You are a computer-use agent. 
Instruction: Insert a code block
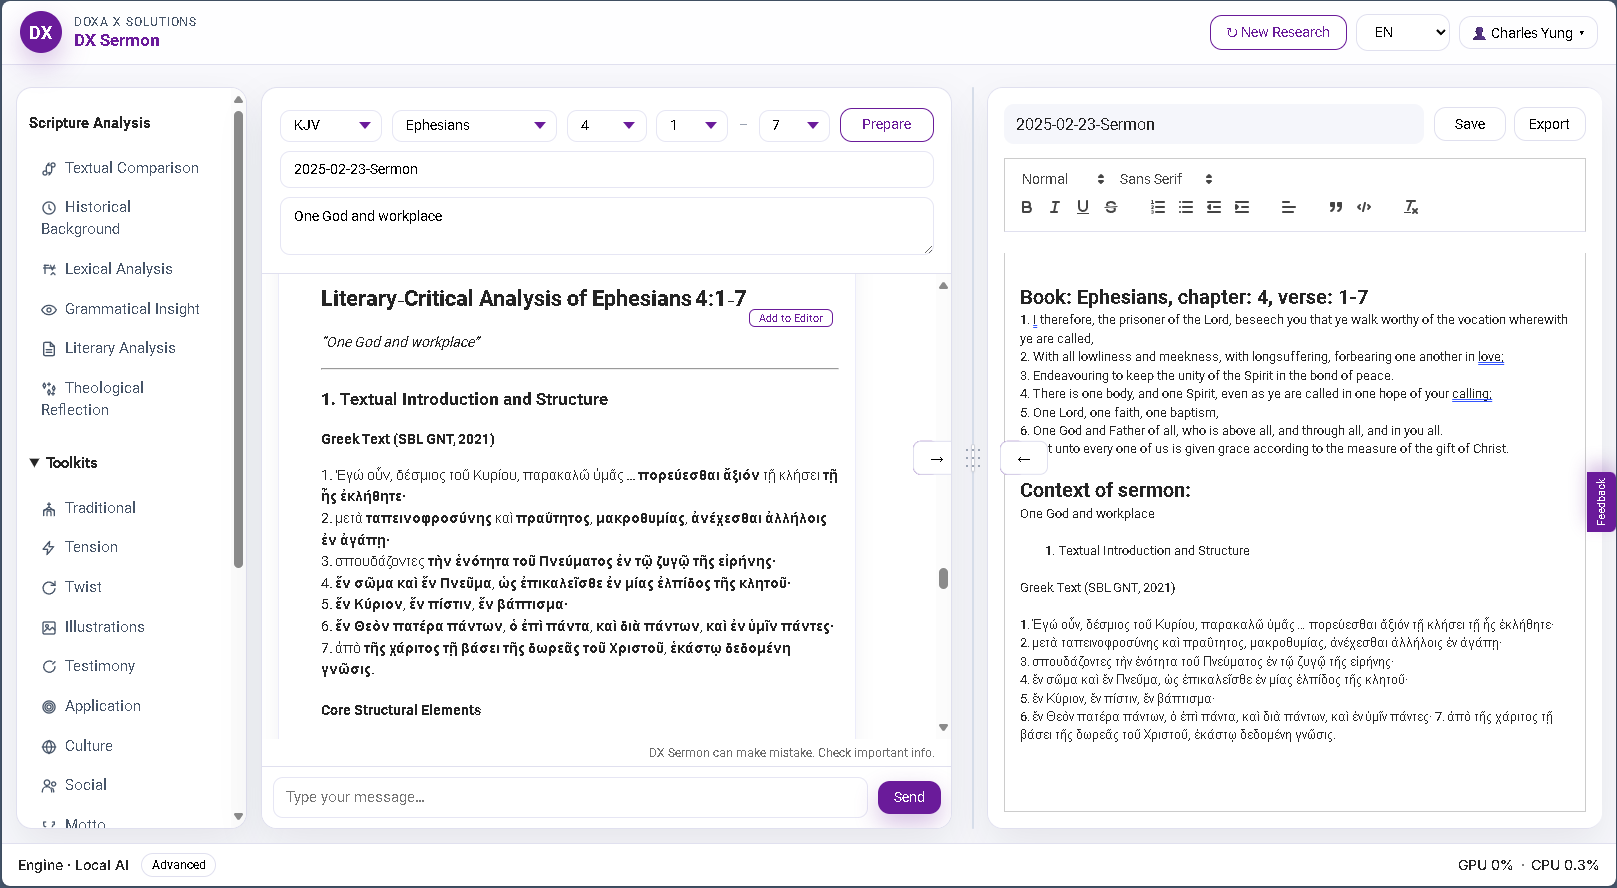coord(1363,207)
